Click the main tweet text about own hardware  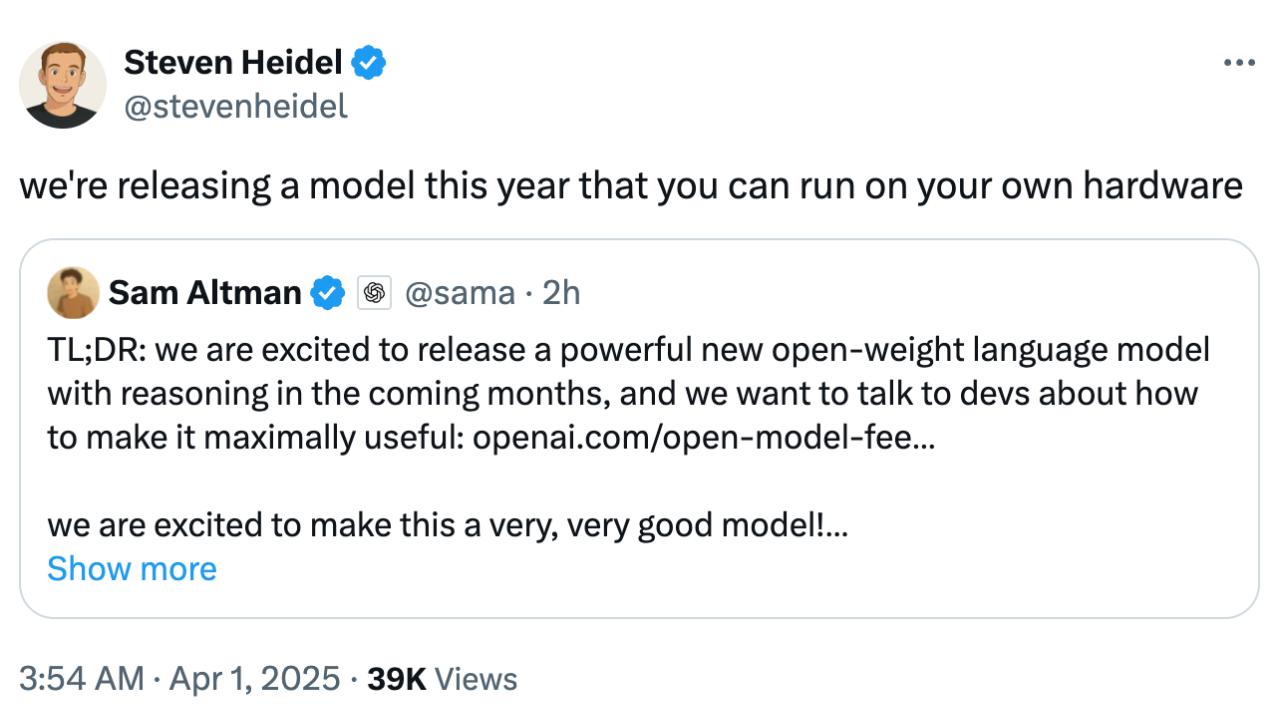[x=630, y=186]
